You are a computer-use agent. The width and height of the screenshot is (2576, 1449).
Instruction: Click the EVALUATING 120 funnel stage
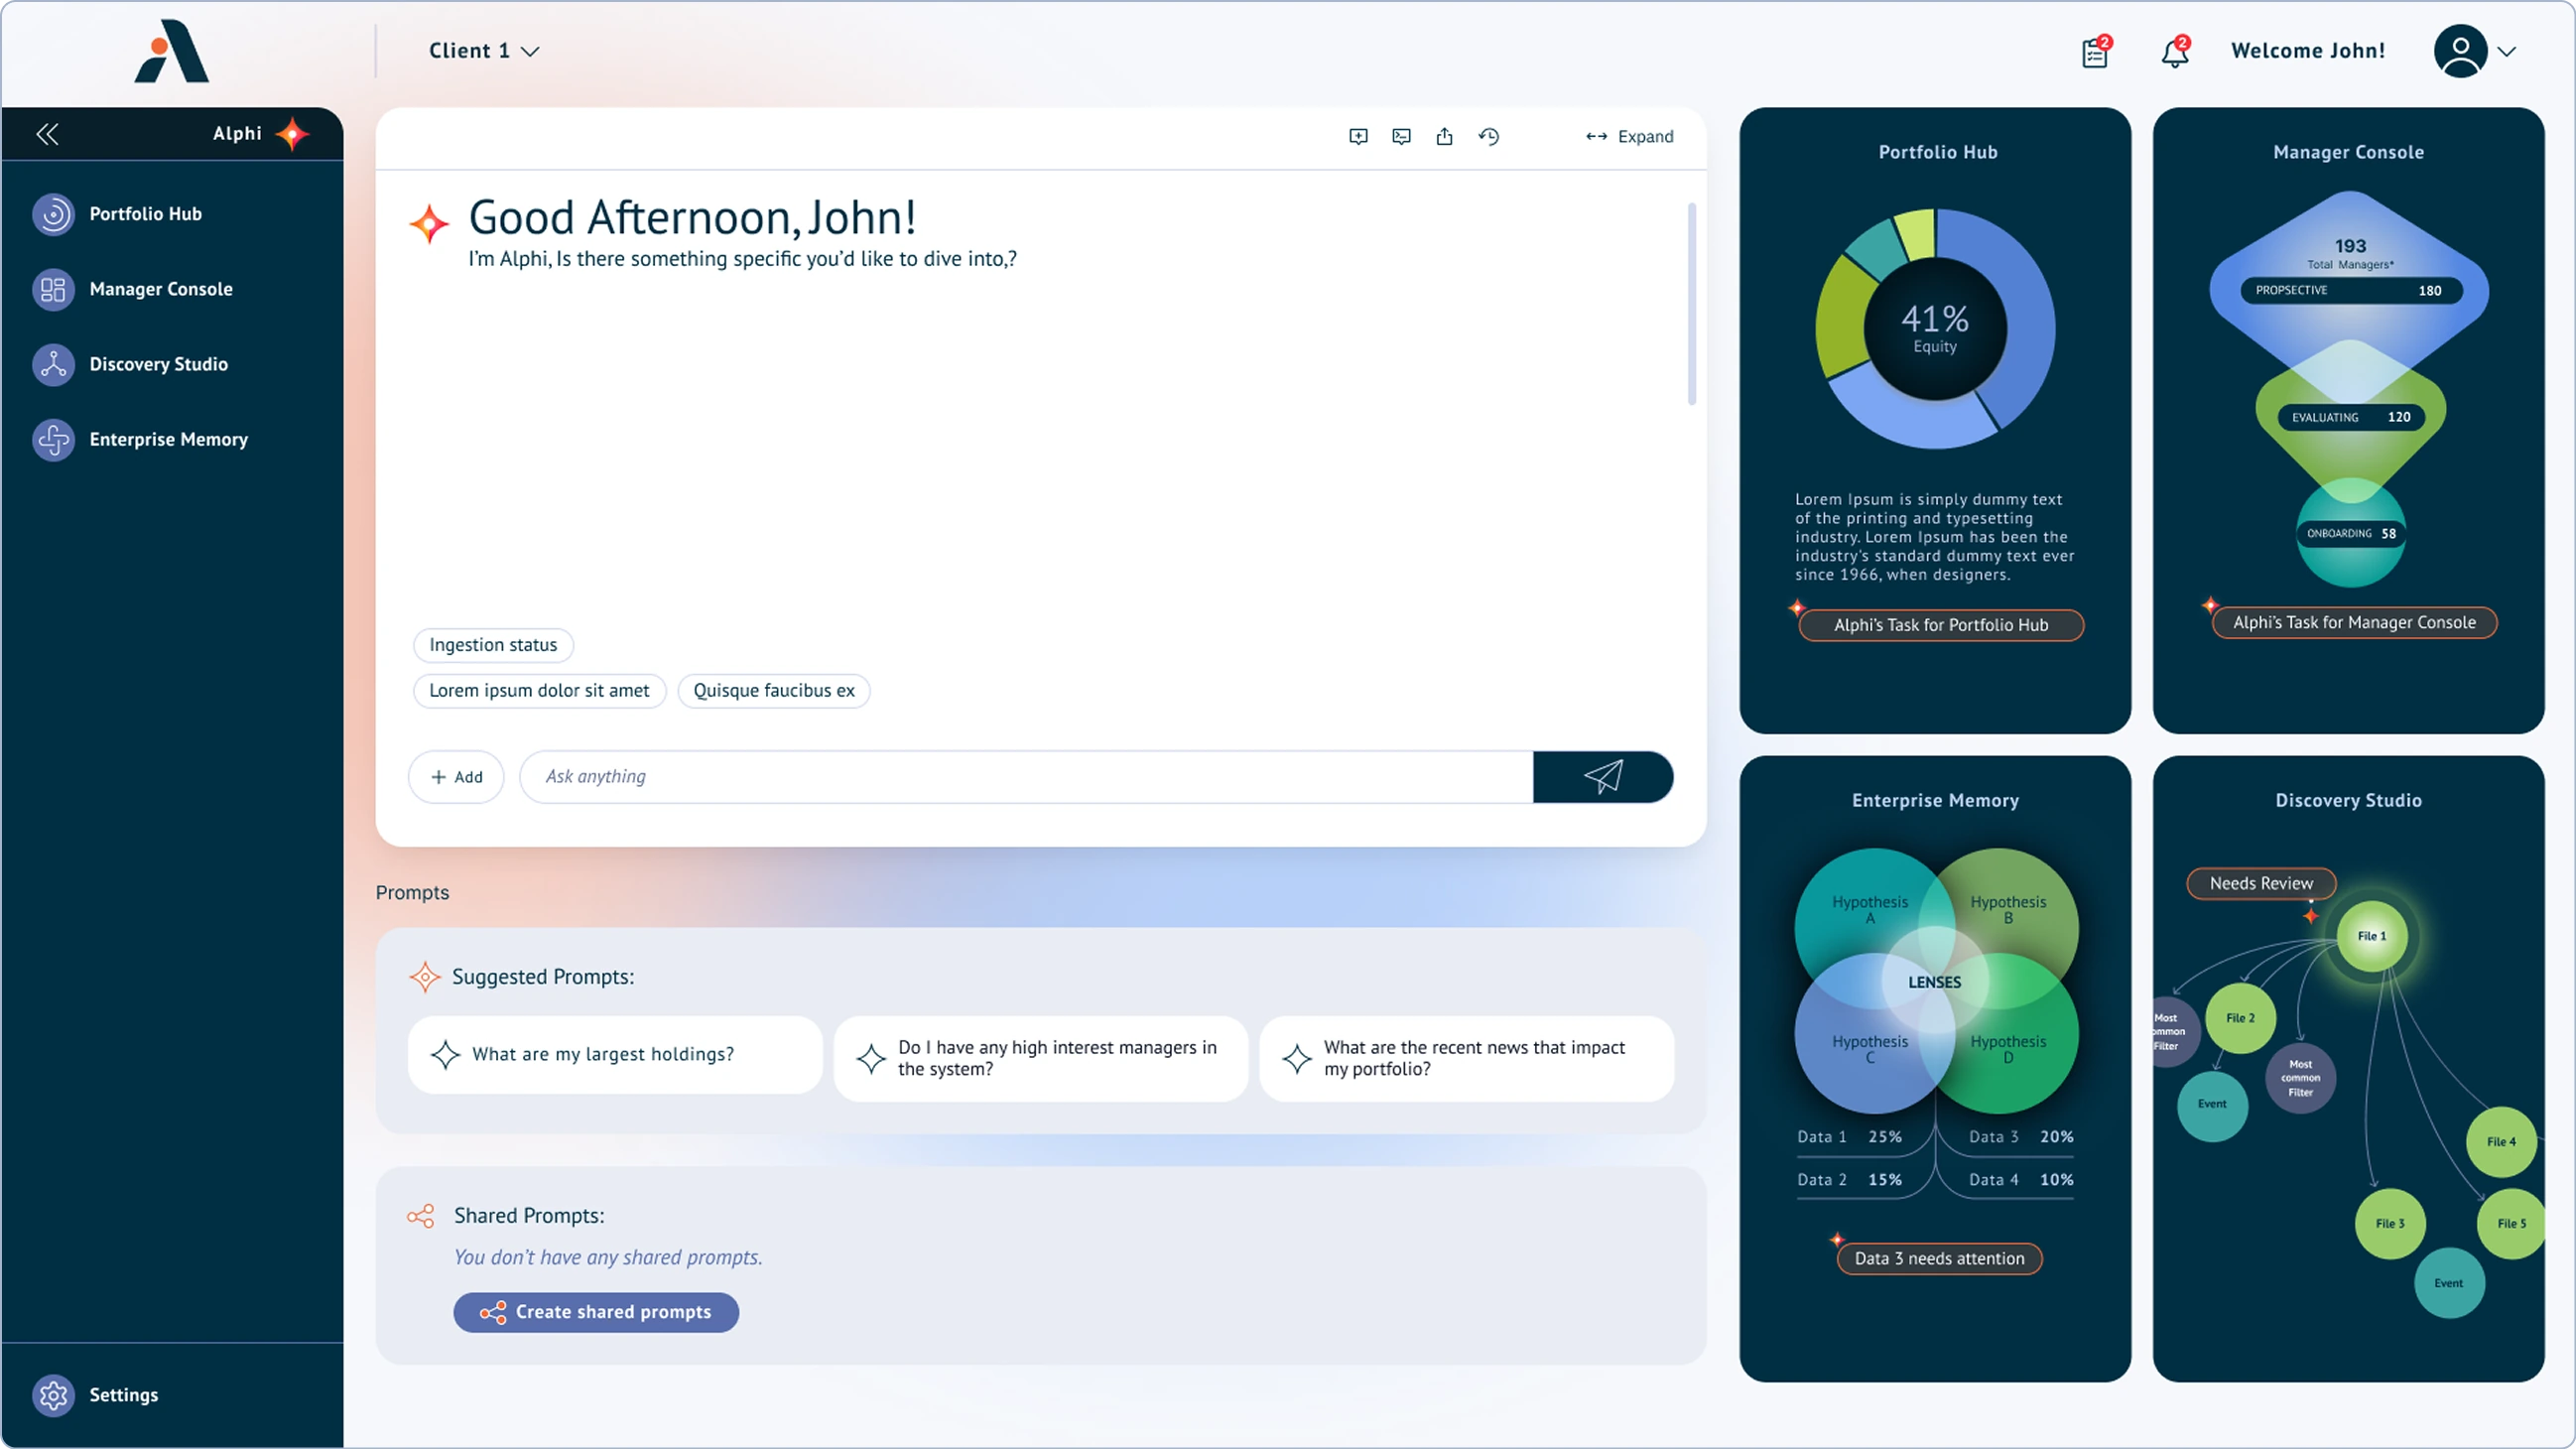[x=2350, y=417]
